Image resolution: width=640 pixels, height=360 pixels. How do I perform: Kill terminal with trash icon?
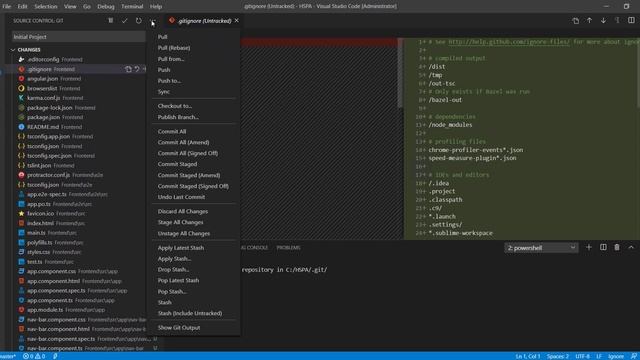[617, 247]
